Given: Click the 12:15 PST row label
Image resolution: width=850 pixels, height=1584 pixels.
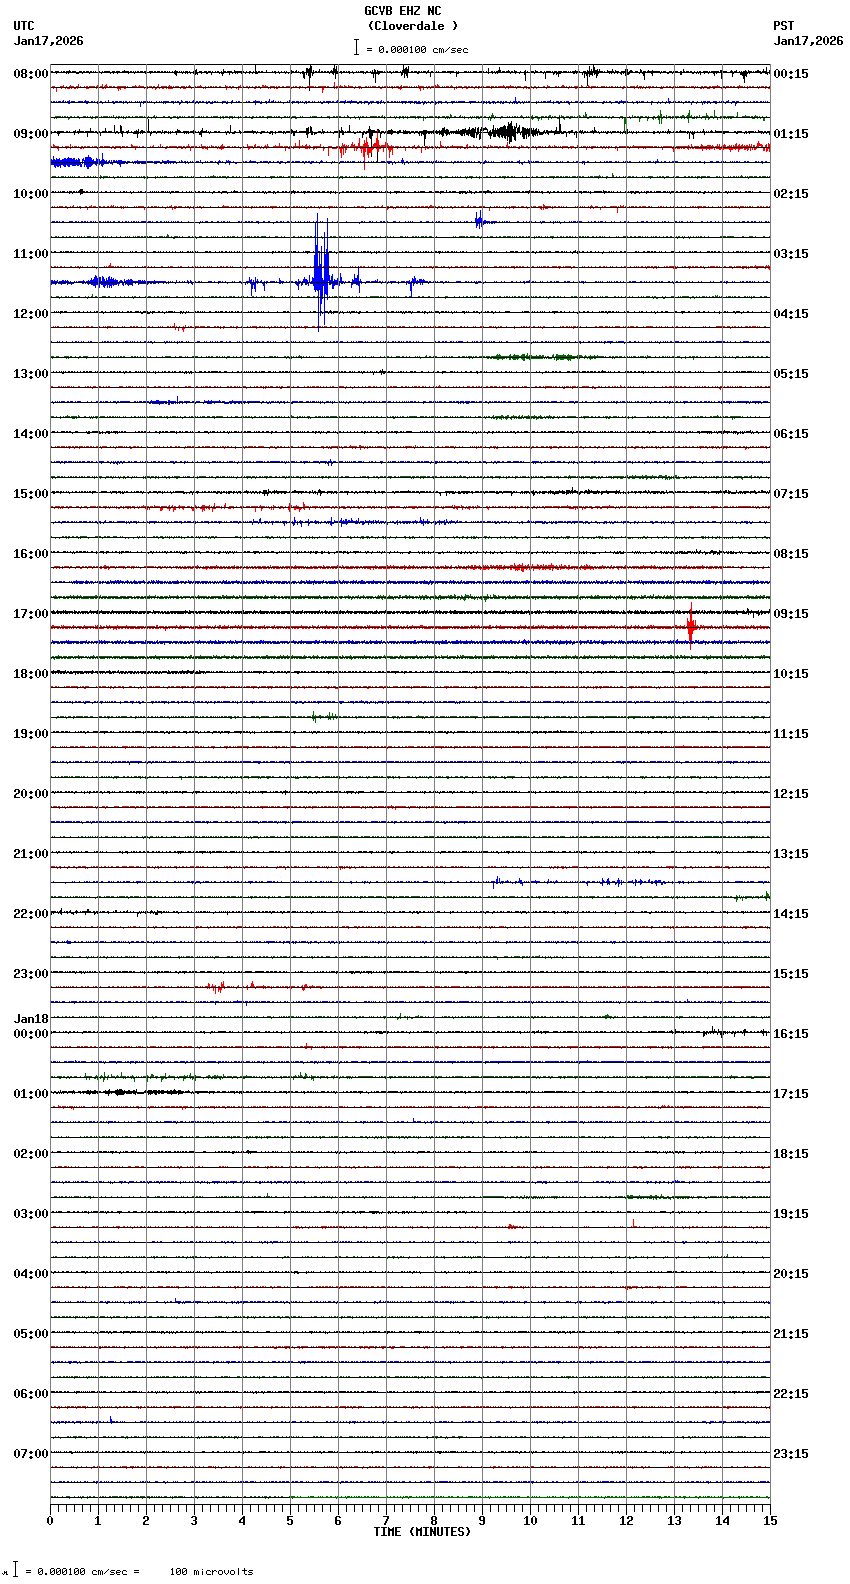Looking at the screenshot, I should [x=791, y=794].
